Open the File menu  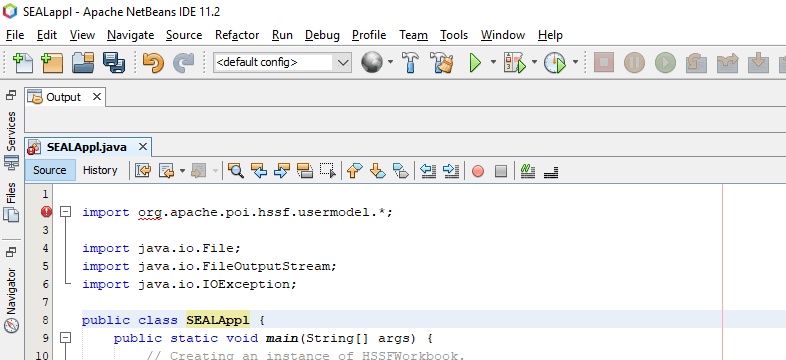(x=15, y=35)
